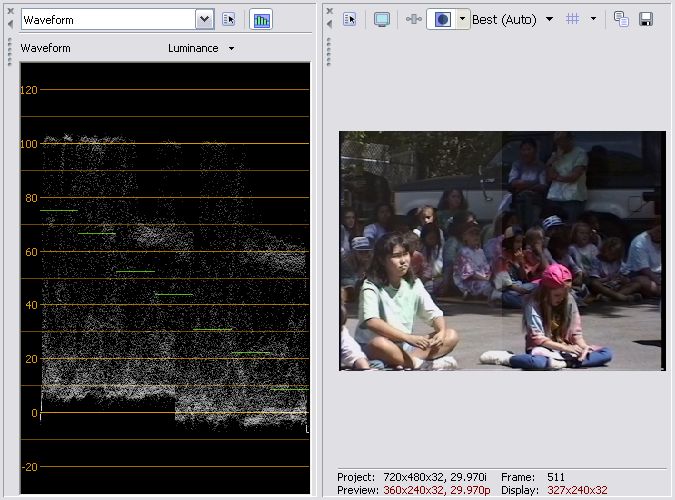The image size is (675, 500).
Task: Click the scope type dropdown arrow button
Action: (205, 20)
